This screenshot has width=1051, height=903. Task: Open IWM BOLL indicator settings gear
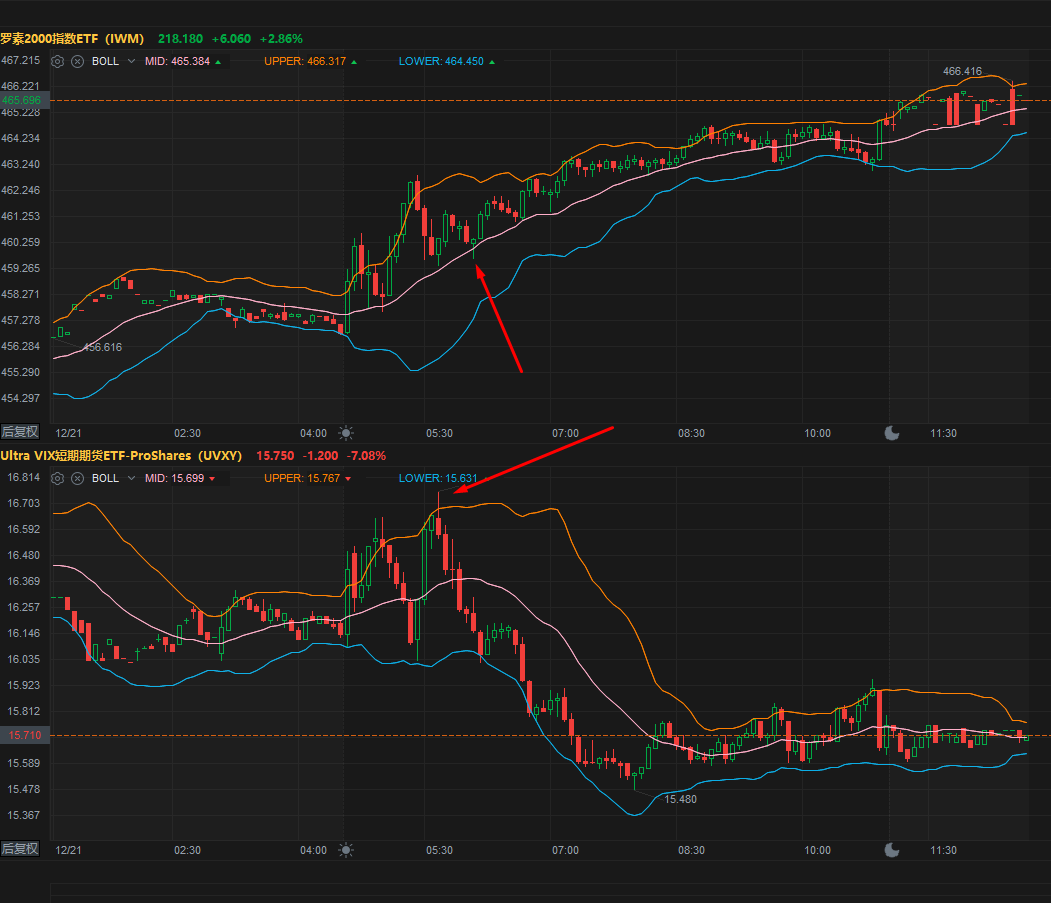57,61
